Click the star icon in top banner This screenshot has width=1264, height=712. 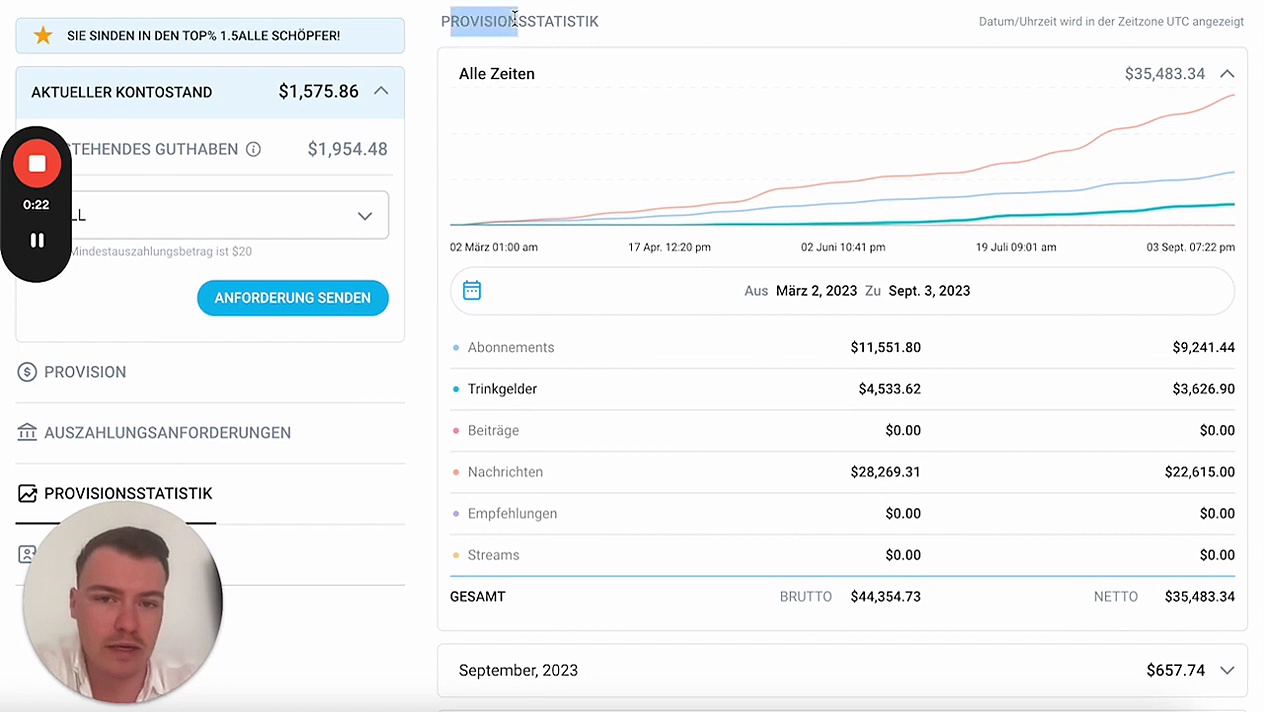click(43, 36)
